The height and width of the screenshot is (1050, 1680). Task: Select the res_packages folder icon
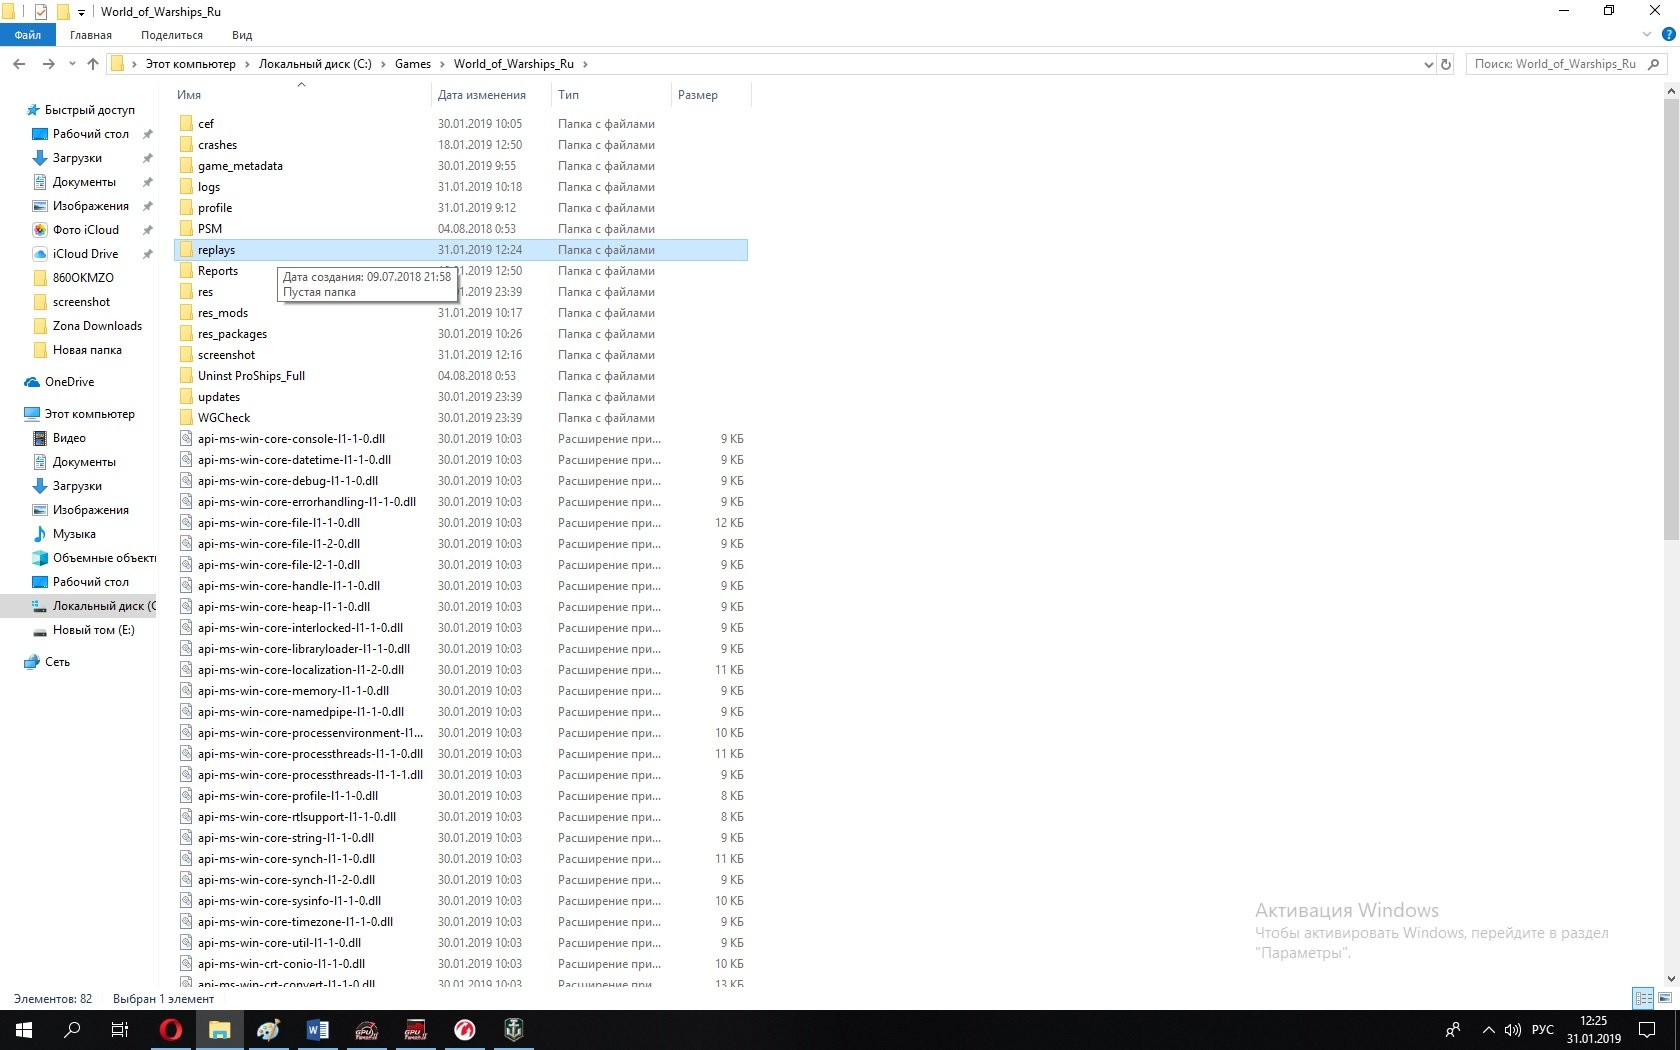pyautogui.click(x=186, y=334)
